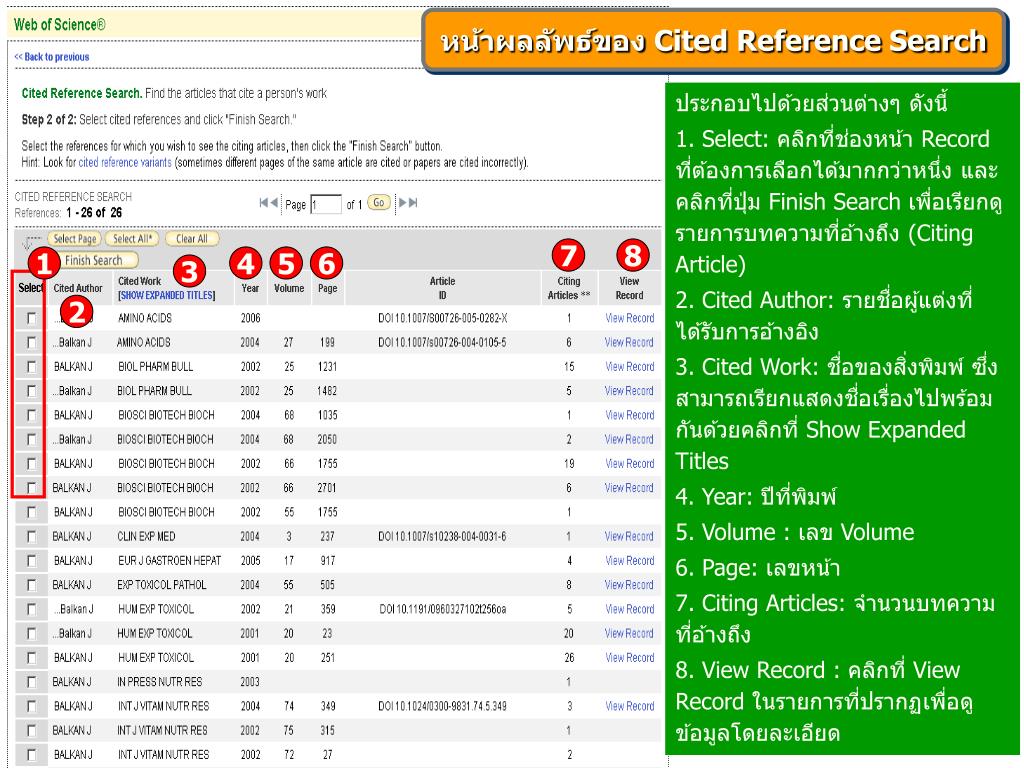Click the Clear All button

[x=191, y=239]
